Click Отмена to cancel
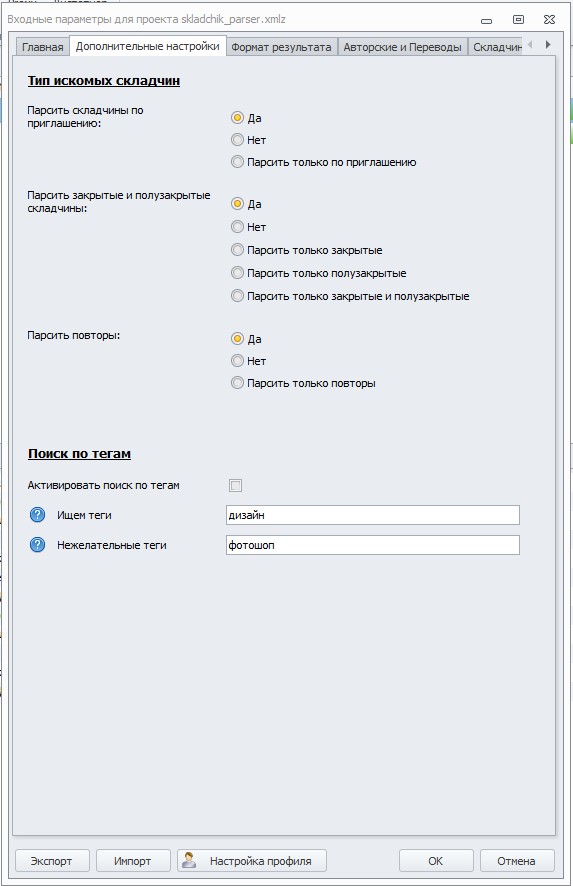 (516, 861)
